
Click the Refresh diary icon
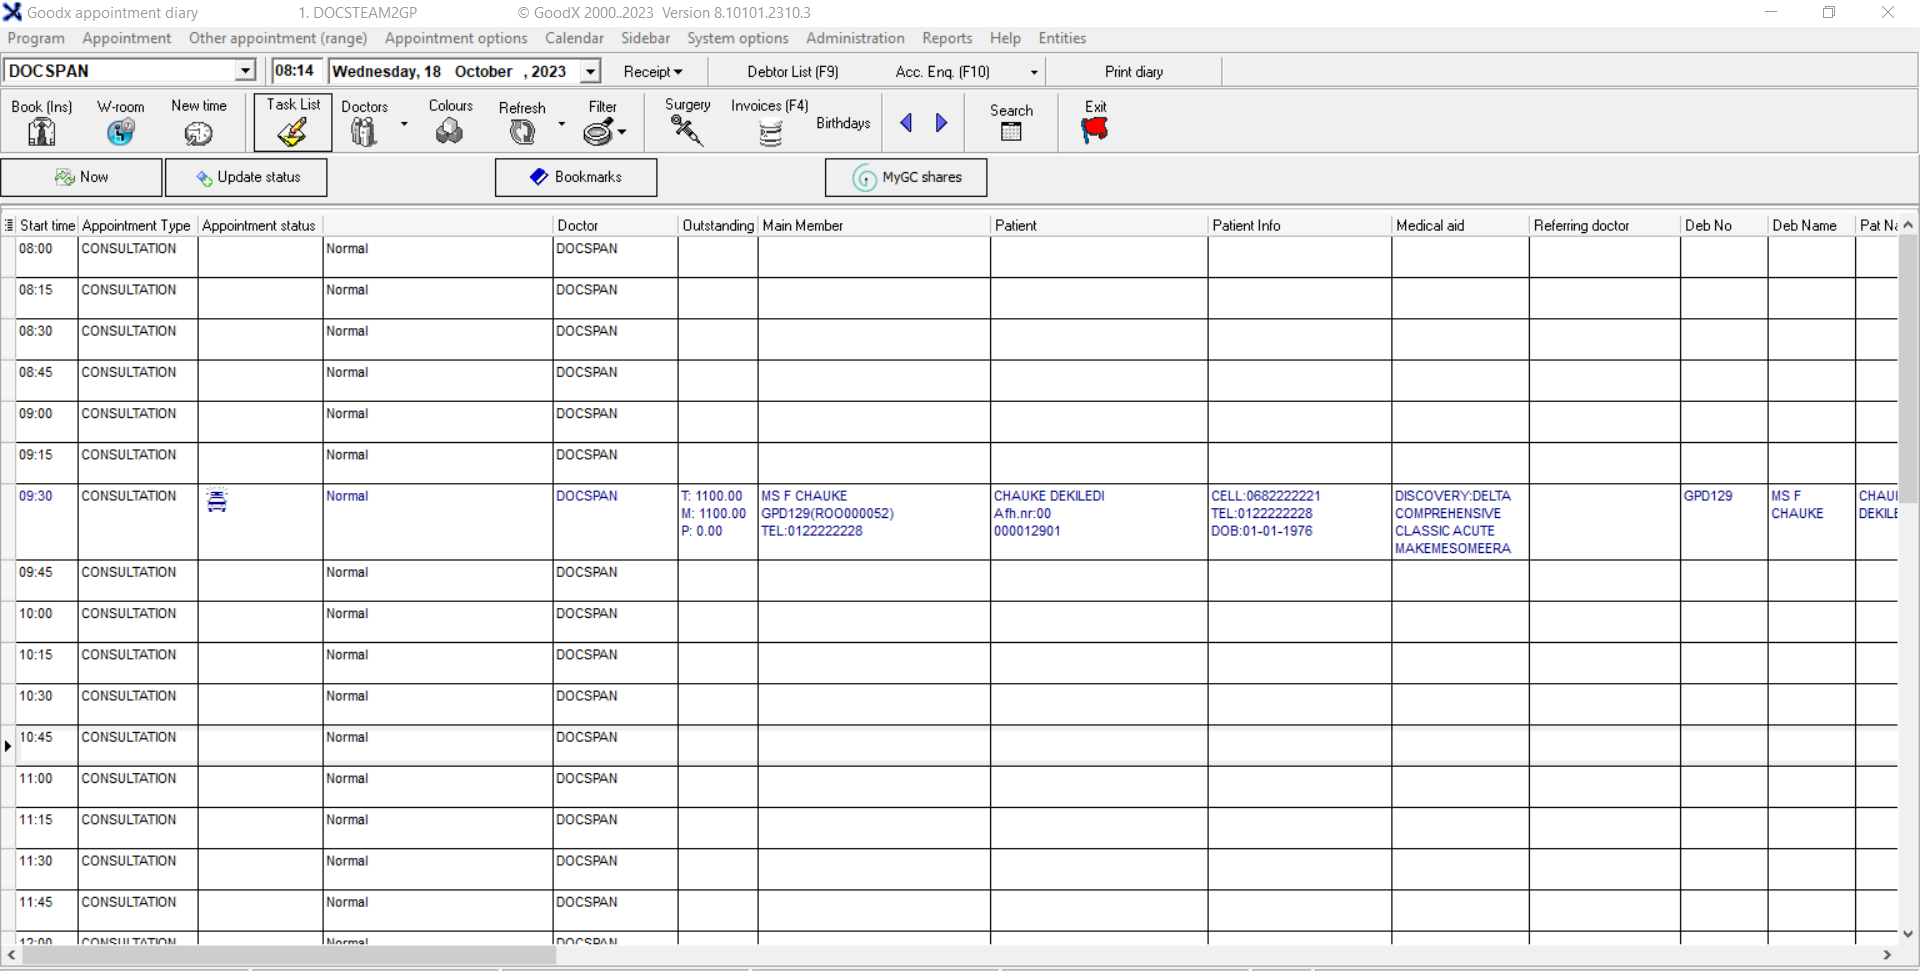point(521,132)
